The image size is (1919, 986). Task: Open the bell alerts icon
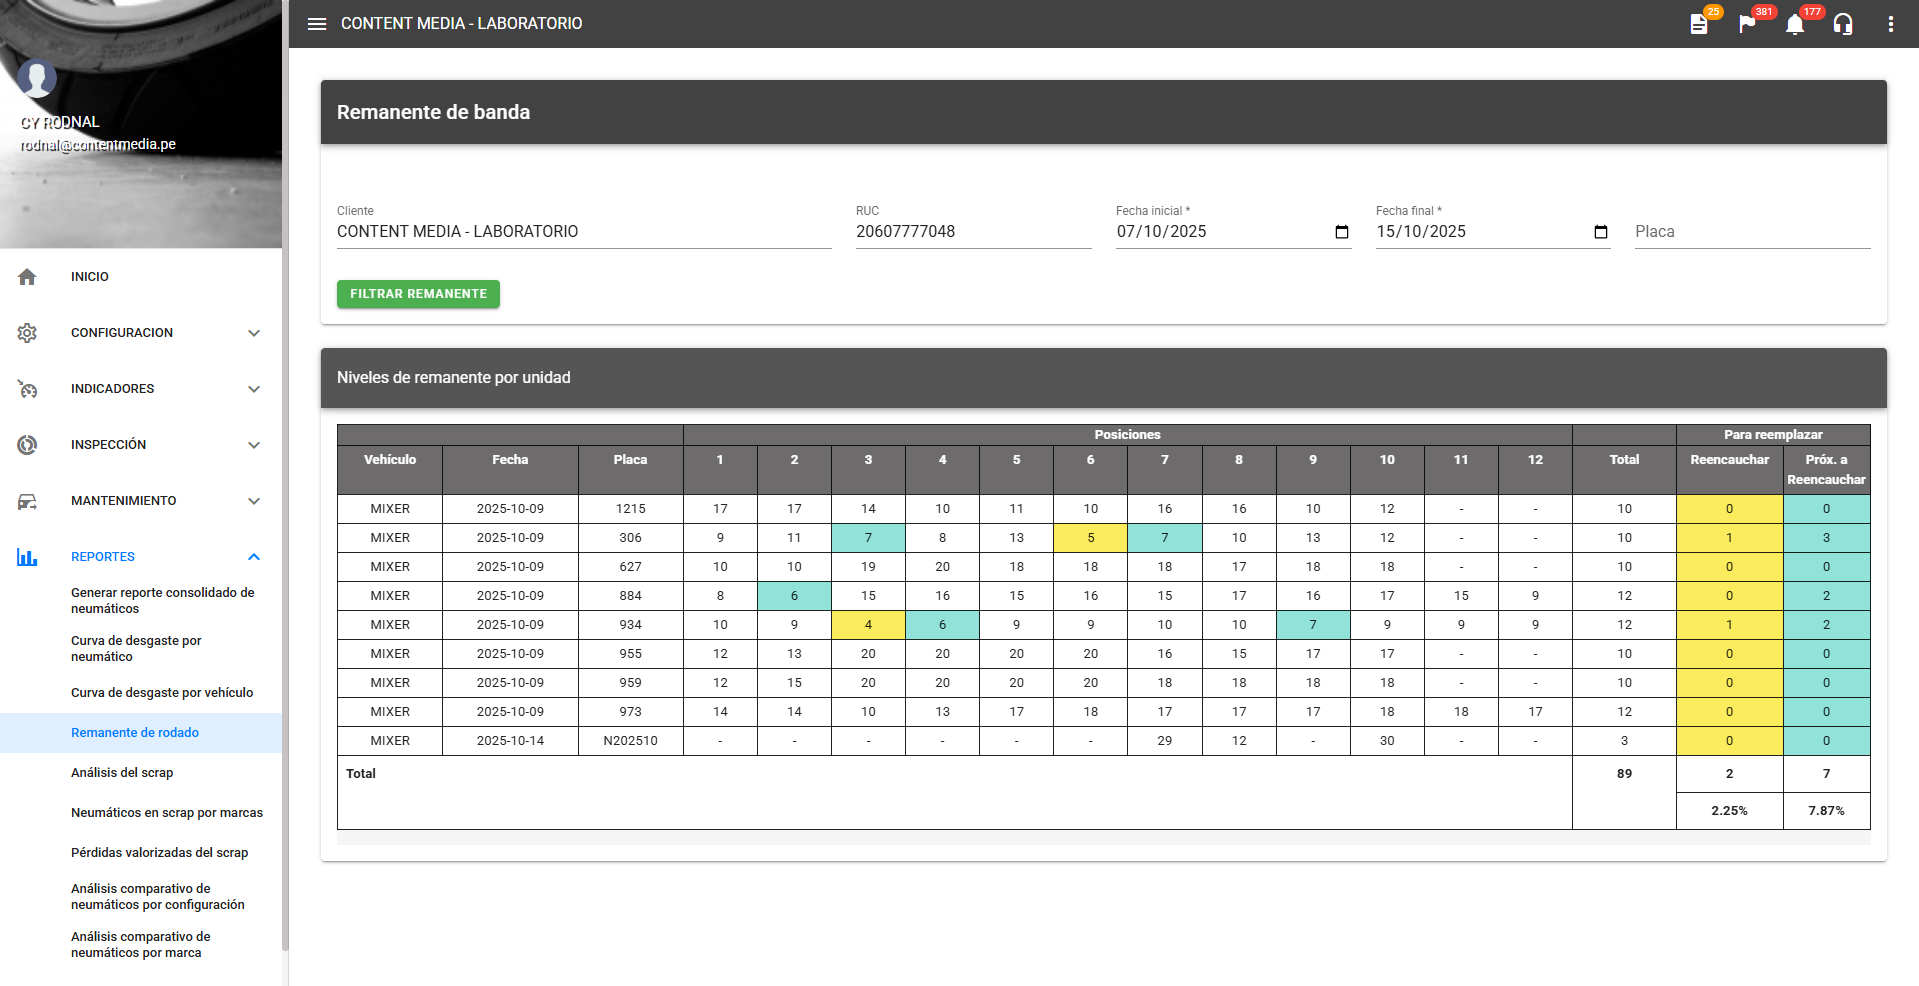click(1795, 24)
